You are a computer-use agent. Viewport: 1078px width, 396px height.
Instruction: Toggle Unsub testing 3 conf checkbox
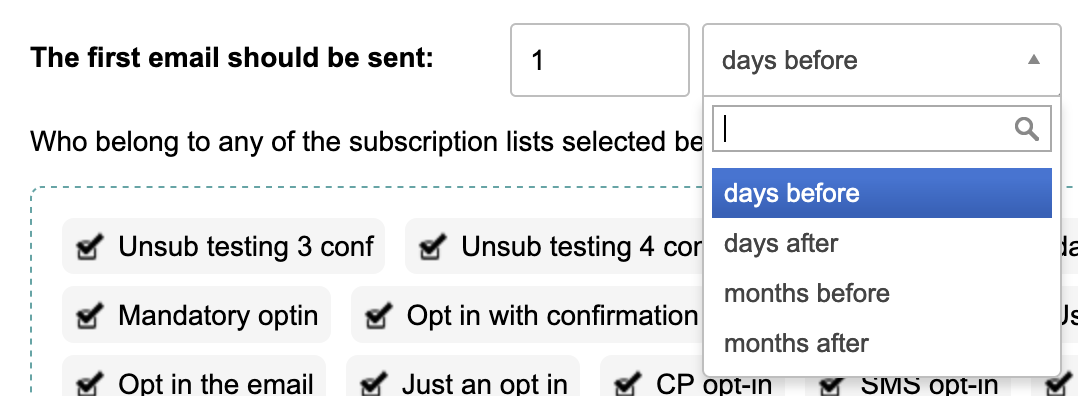(90, 246)
